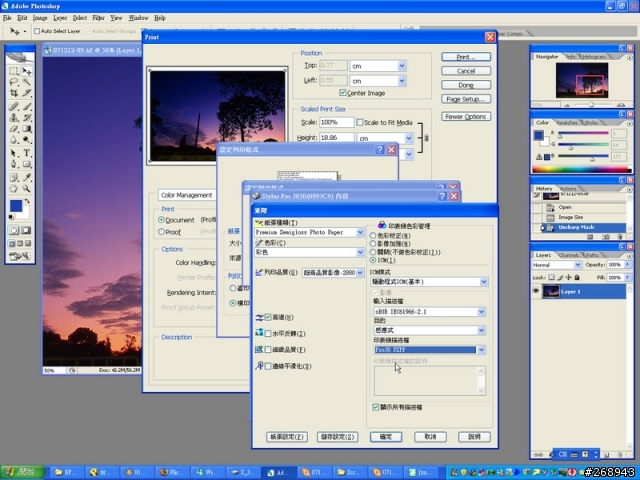Click 確定 OK button

[x=386, y=437]
